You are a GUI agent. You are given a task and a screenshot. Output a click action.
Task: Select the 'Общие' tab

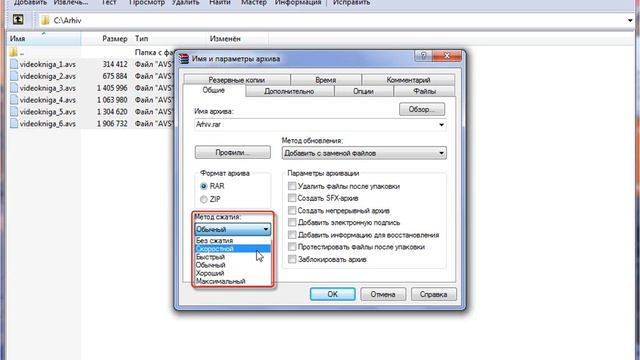point(214,90)
